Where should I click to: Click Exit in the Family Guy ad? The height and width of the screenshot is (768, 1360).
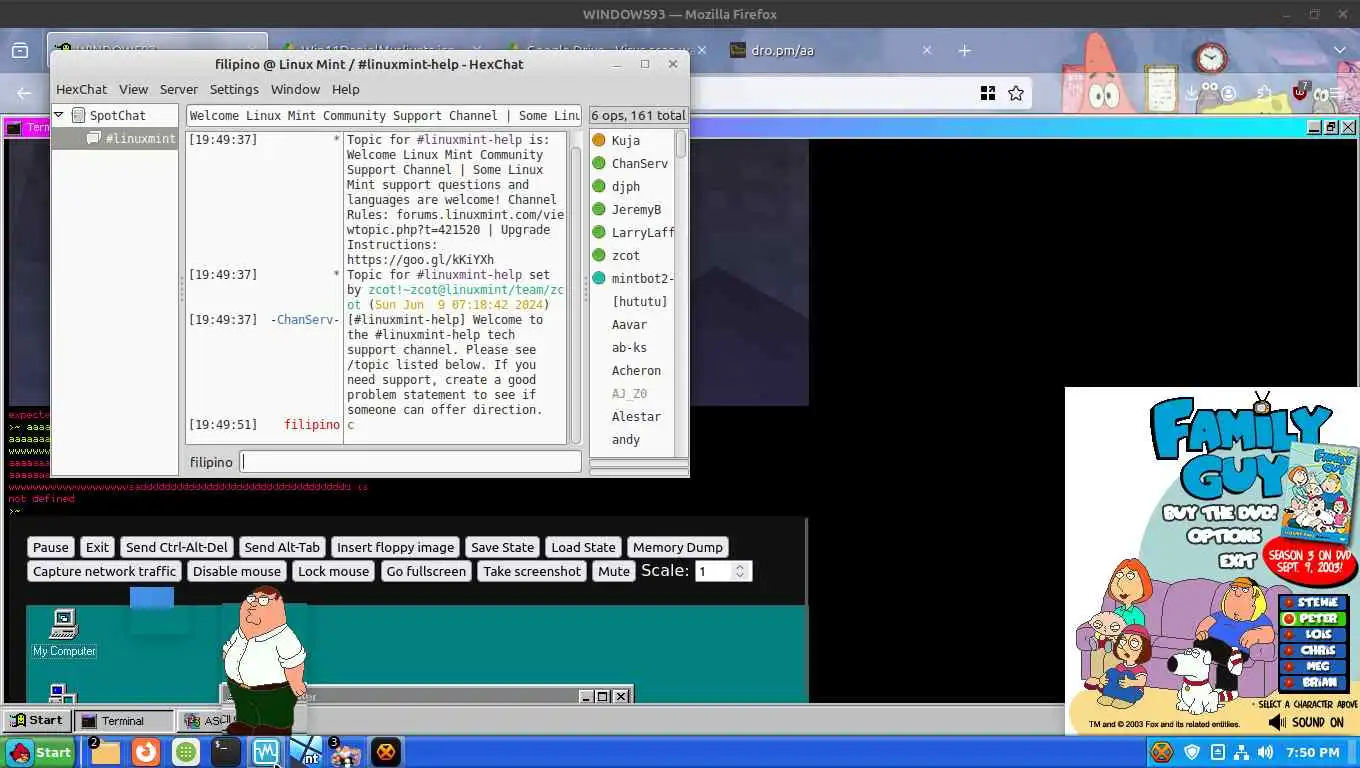point(1236,561)
